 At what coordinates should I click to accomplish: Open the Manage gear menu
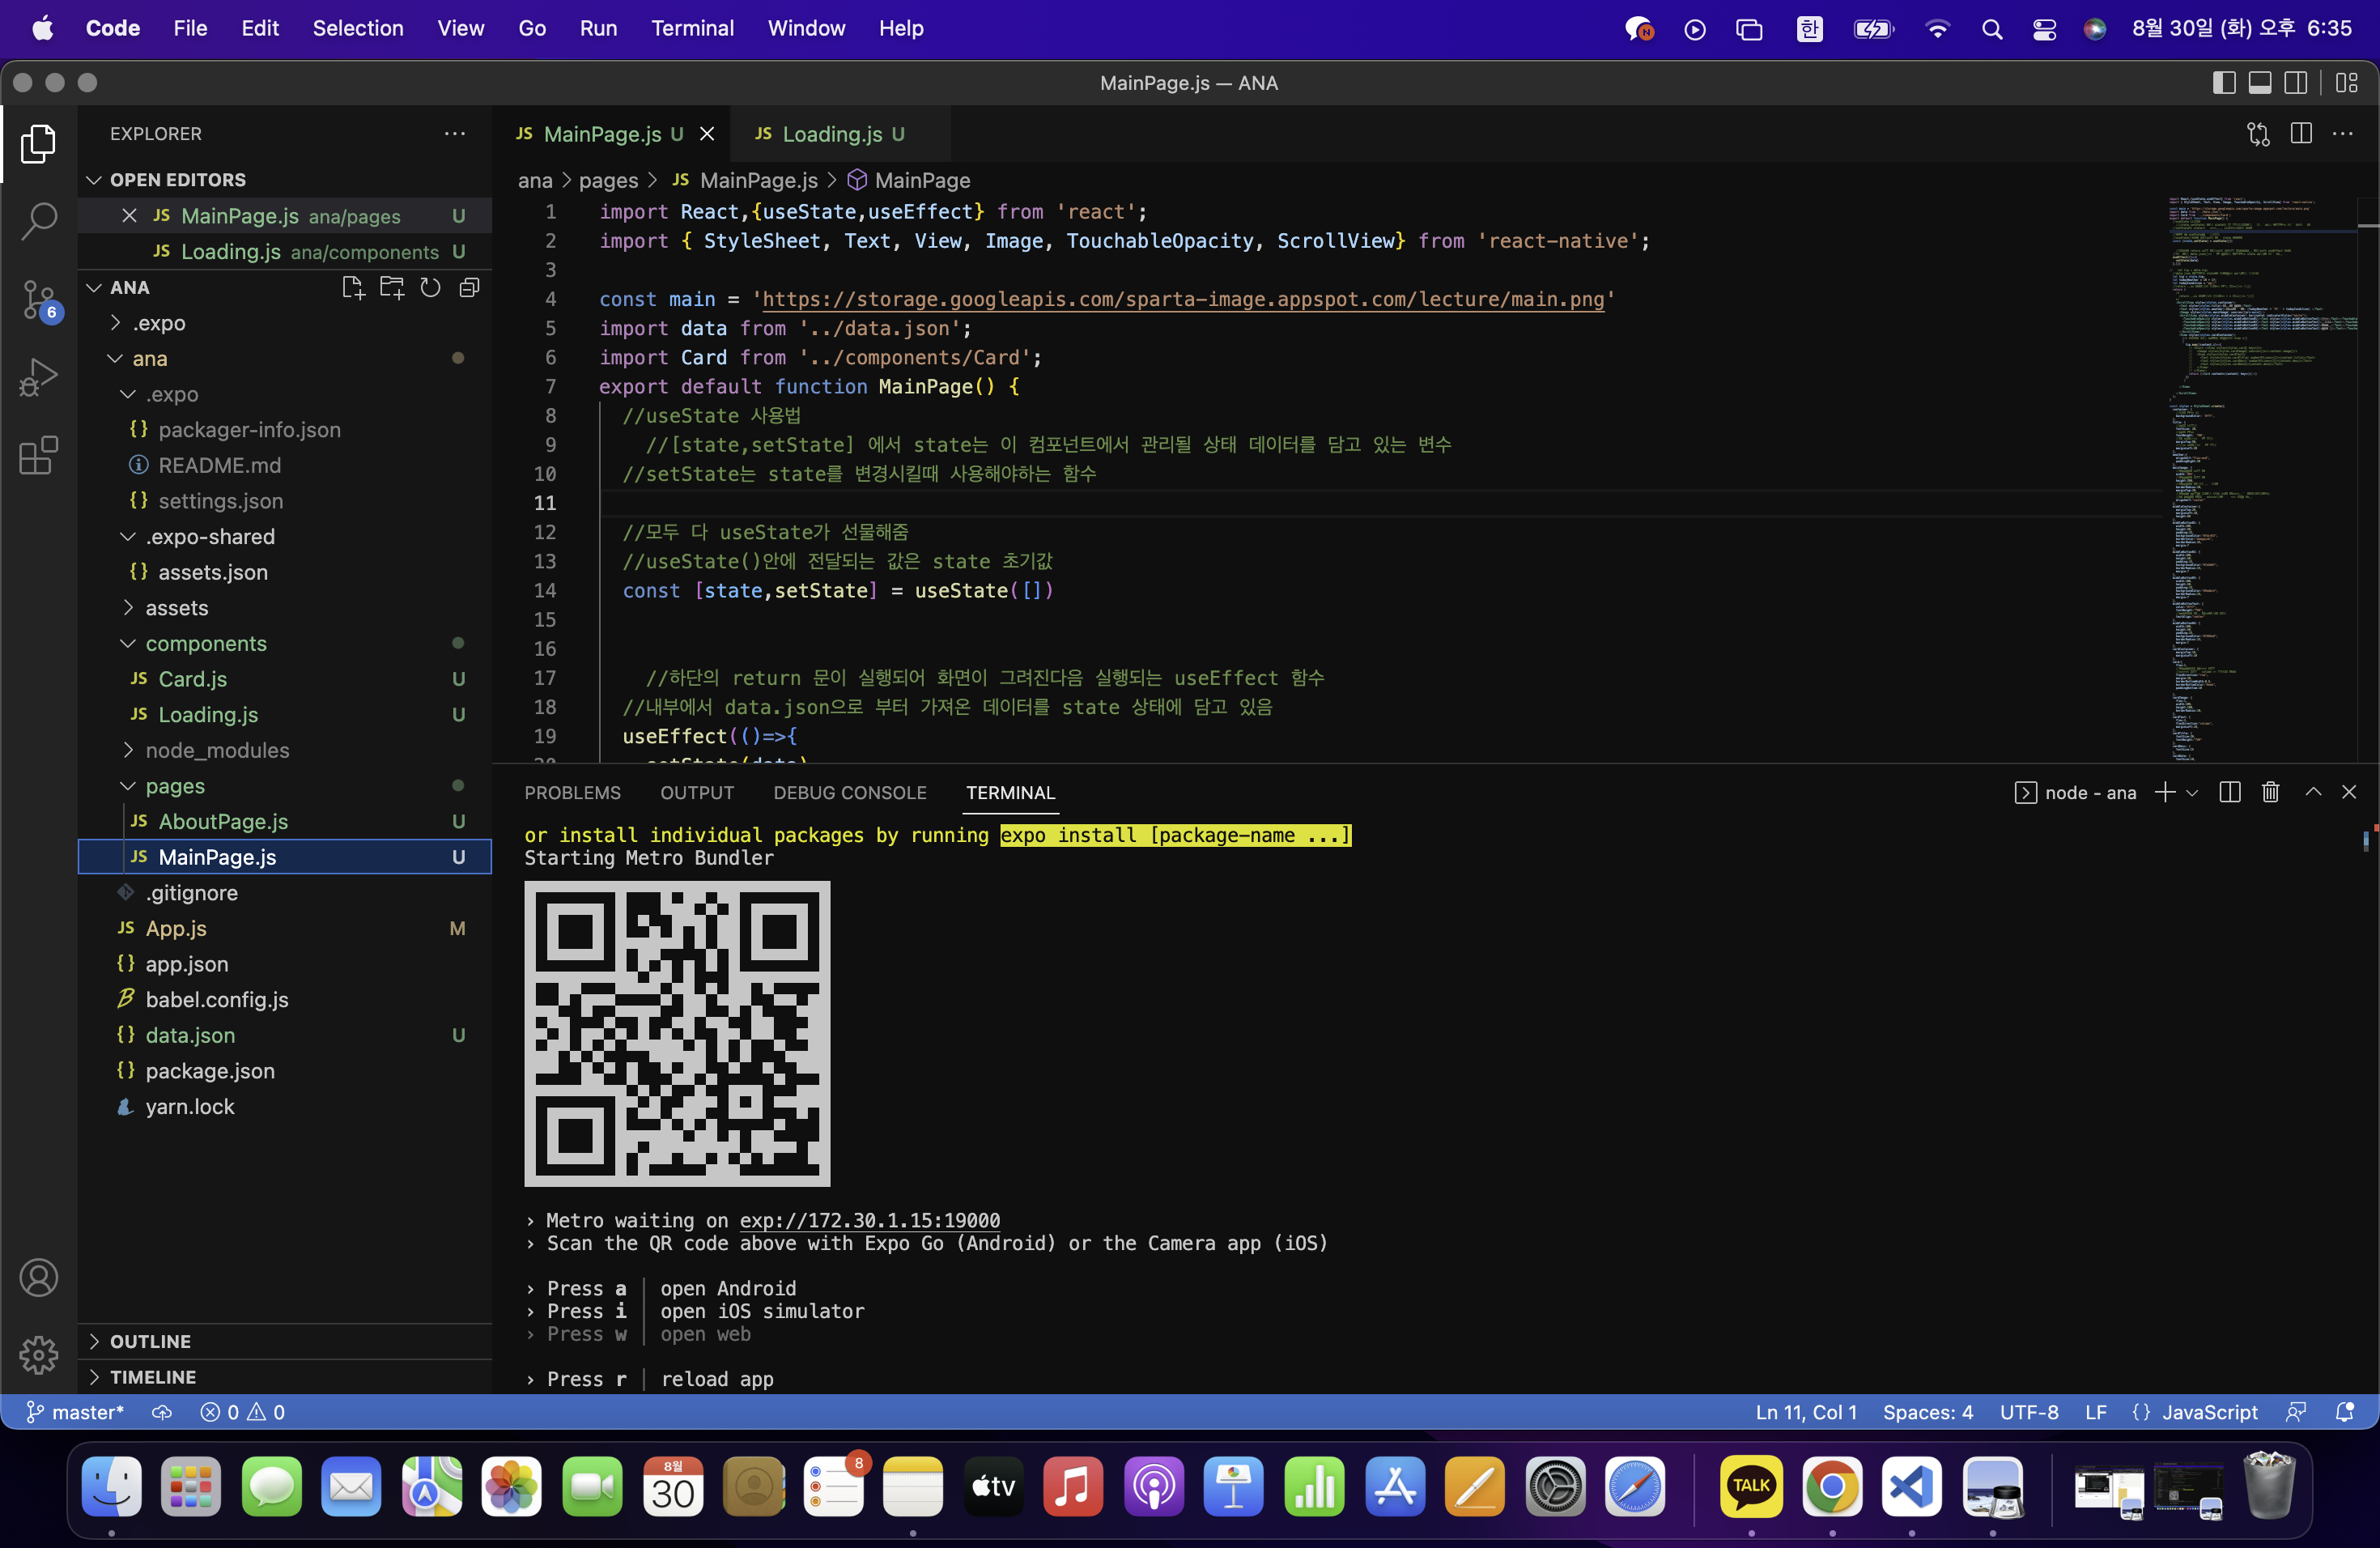pyautogui.click(x=38, y=1355)
